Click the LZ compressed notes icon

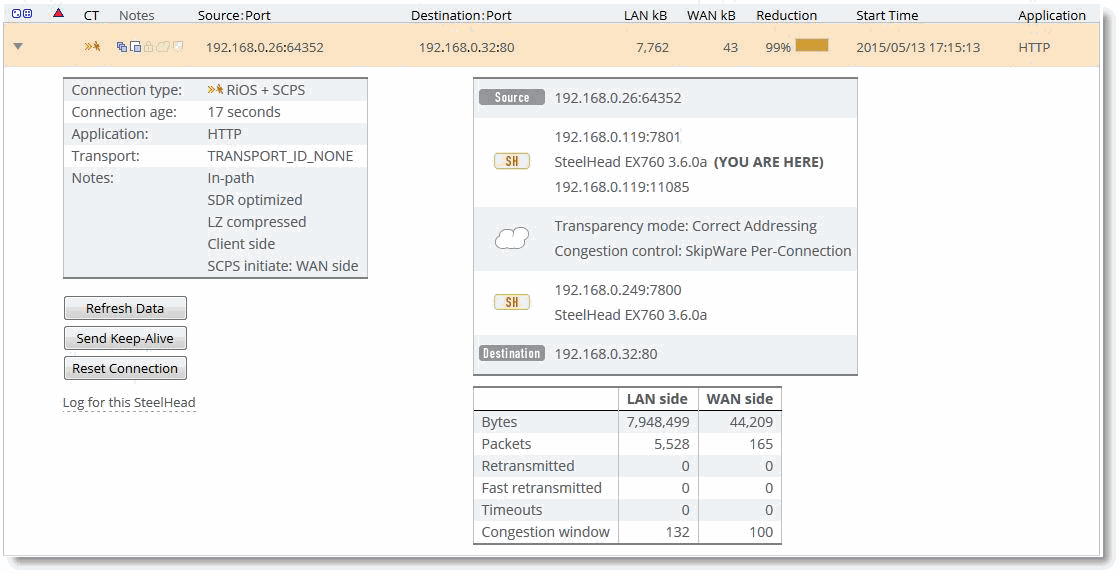click(135, 47)
